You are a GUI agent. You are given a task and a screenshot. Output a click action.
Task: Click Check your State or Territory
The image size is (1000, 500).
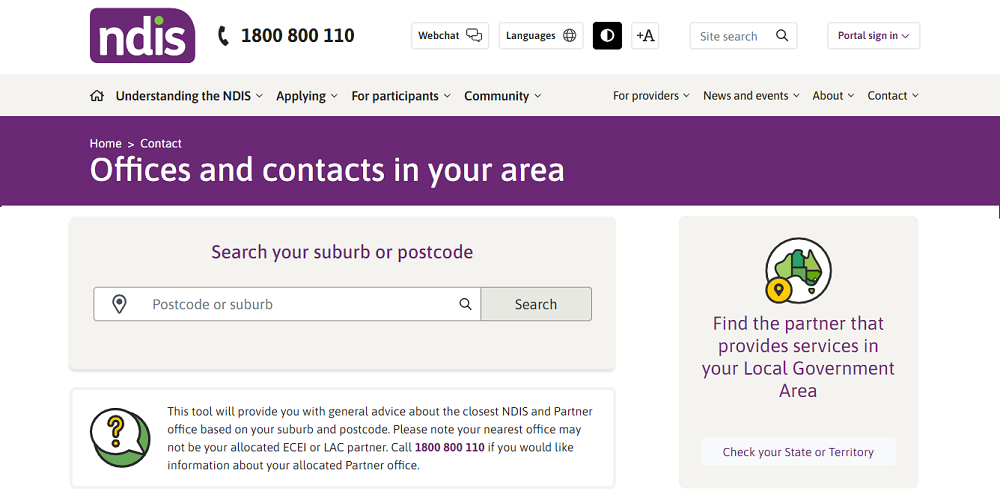[798, 452]
